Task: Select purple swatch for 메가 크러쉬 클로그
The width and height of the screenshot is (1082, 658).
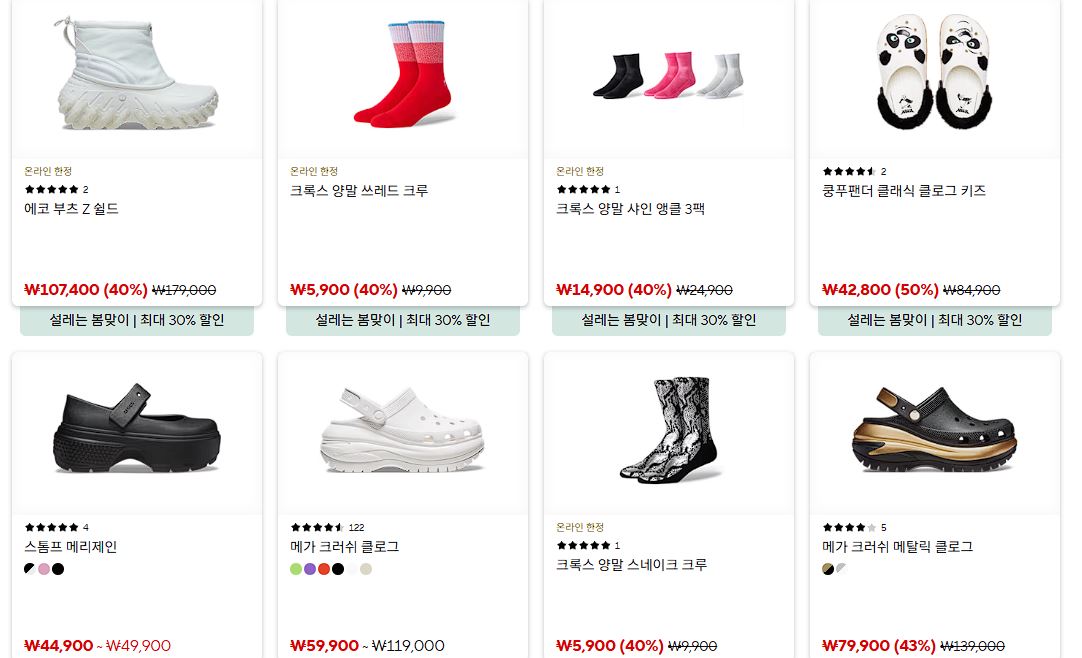Action: (x=310, y=569)
